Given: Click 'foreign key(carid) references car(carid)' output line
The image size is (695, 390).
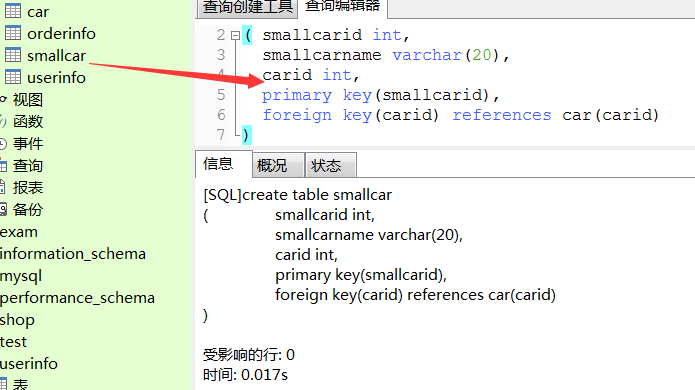Looking at the screenshot, I should (x=415, y=295).
